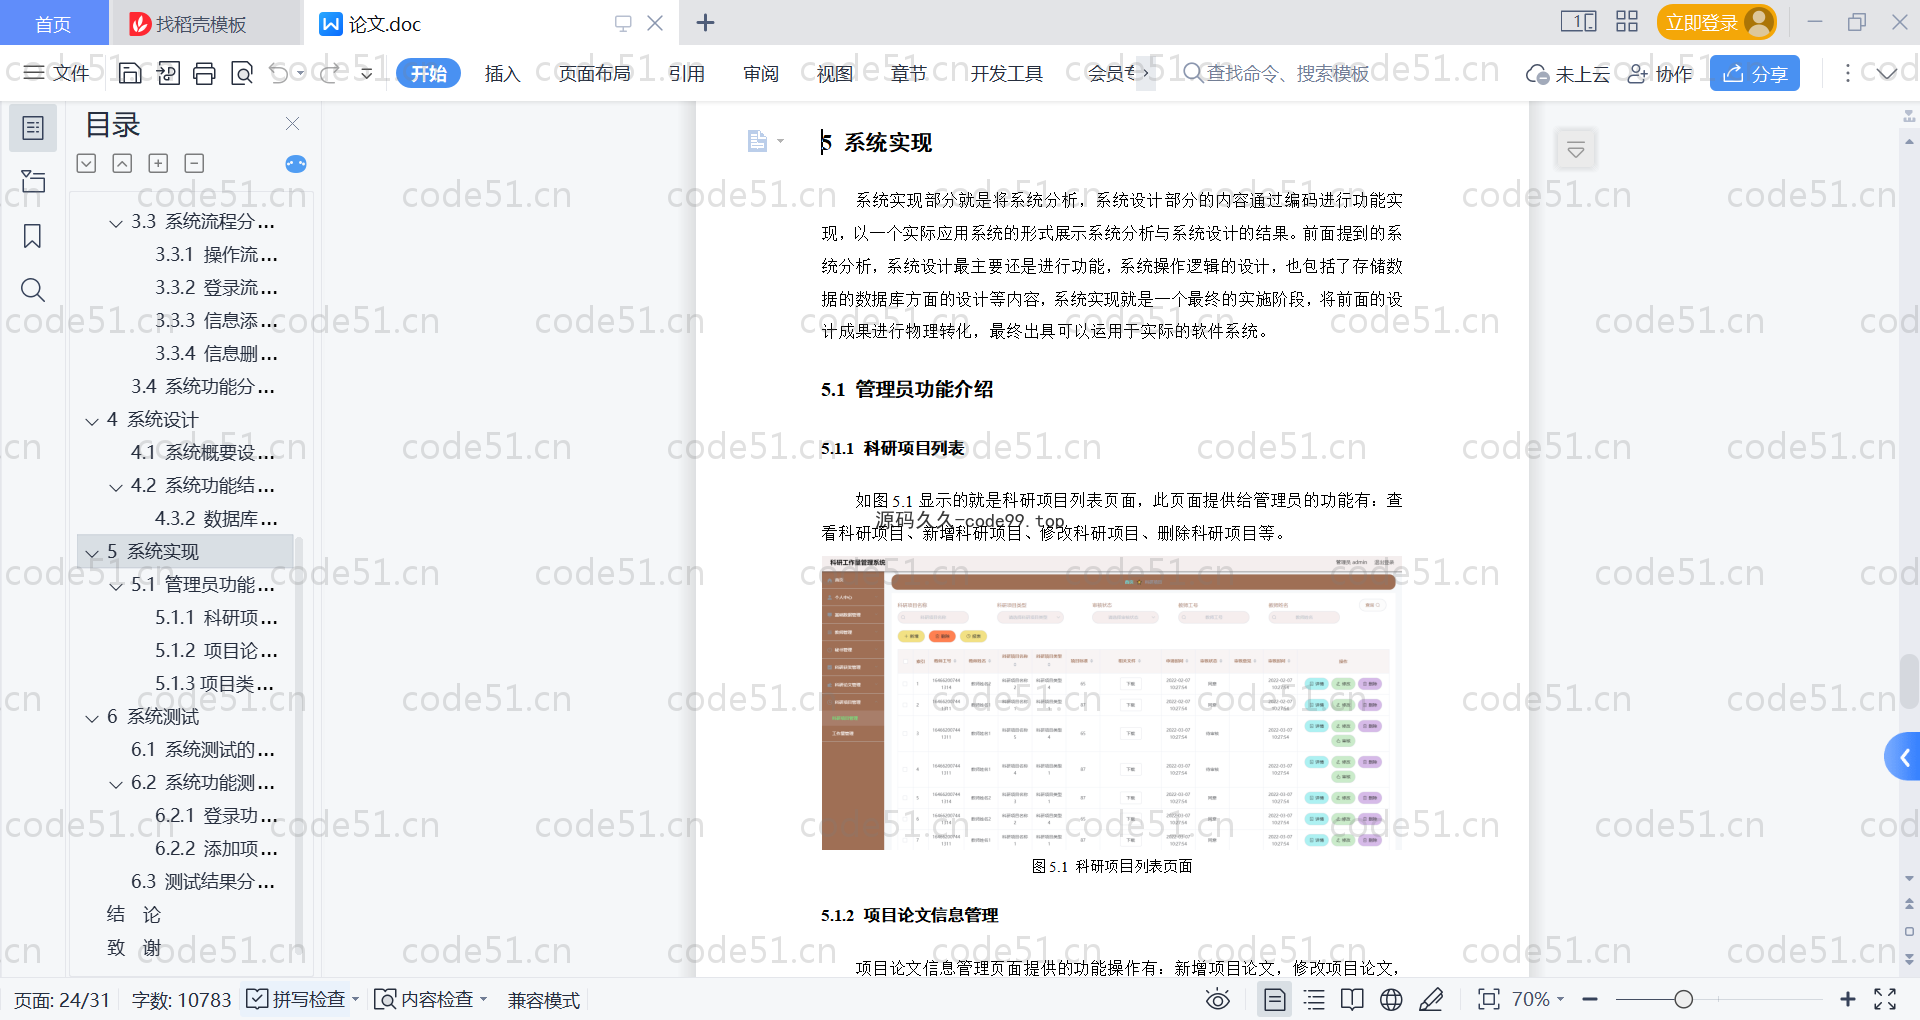Switch to reading mode book icon
The width and height of the screenshot is (1920, 1020).
1352,999
